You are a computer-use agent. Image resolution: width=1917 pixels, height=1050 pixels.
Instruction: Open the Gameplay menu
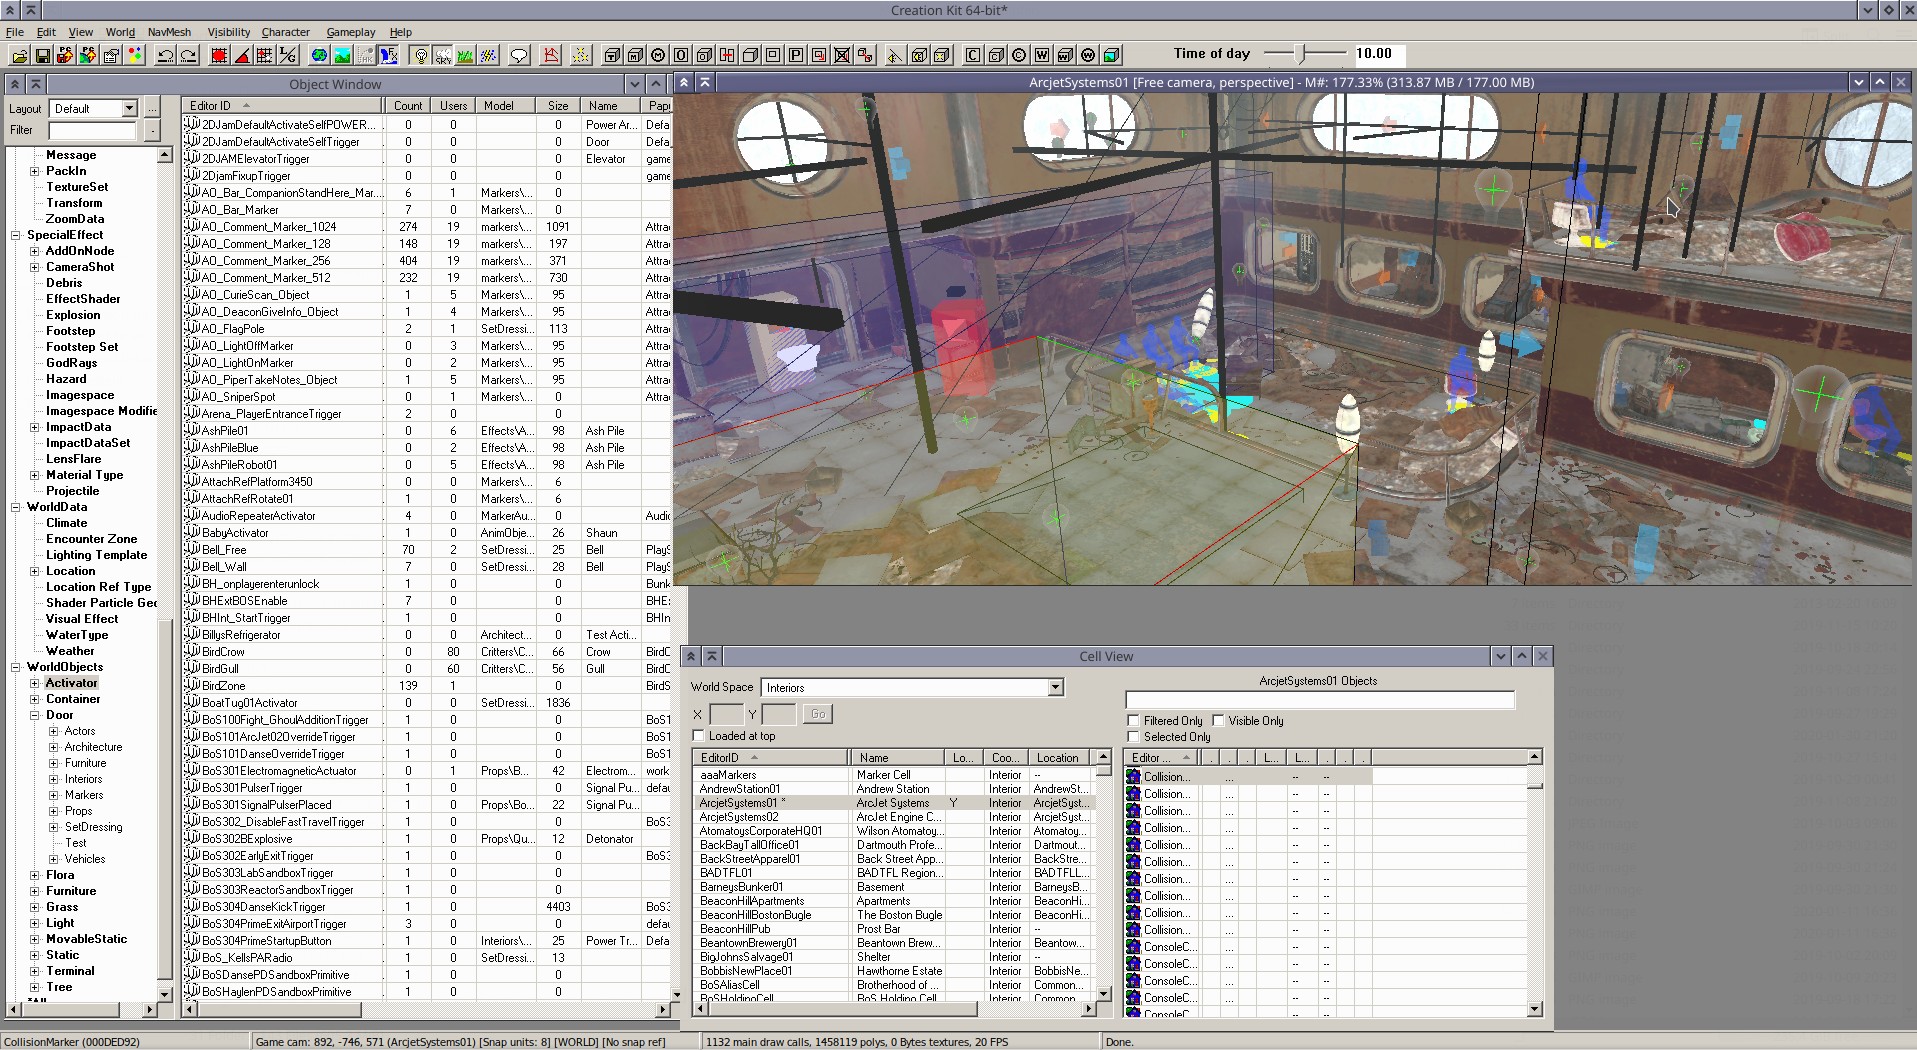tap(351, 32)
